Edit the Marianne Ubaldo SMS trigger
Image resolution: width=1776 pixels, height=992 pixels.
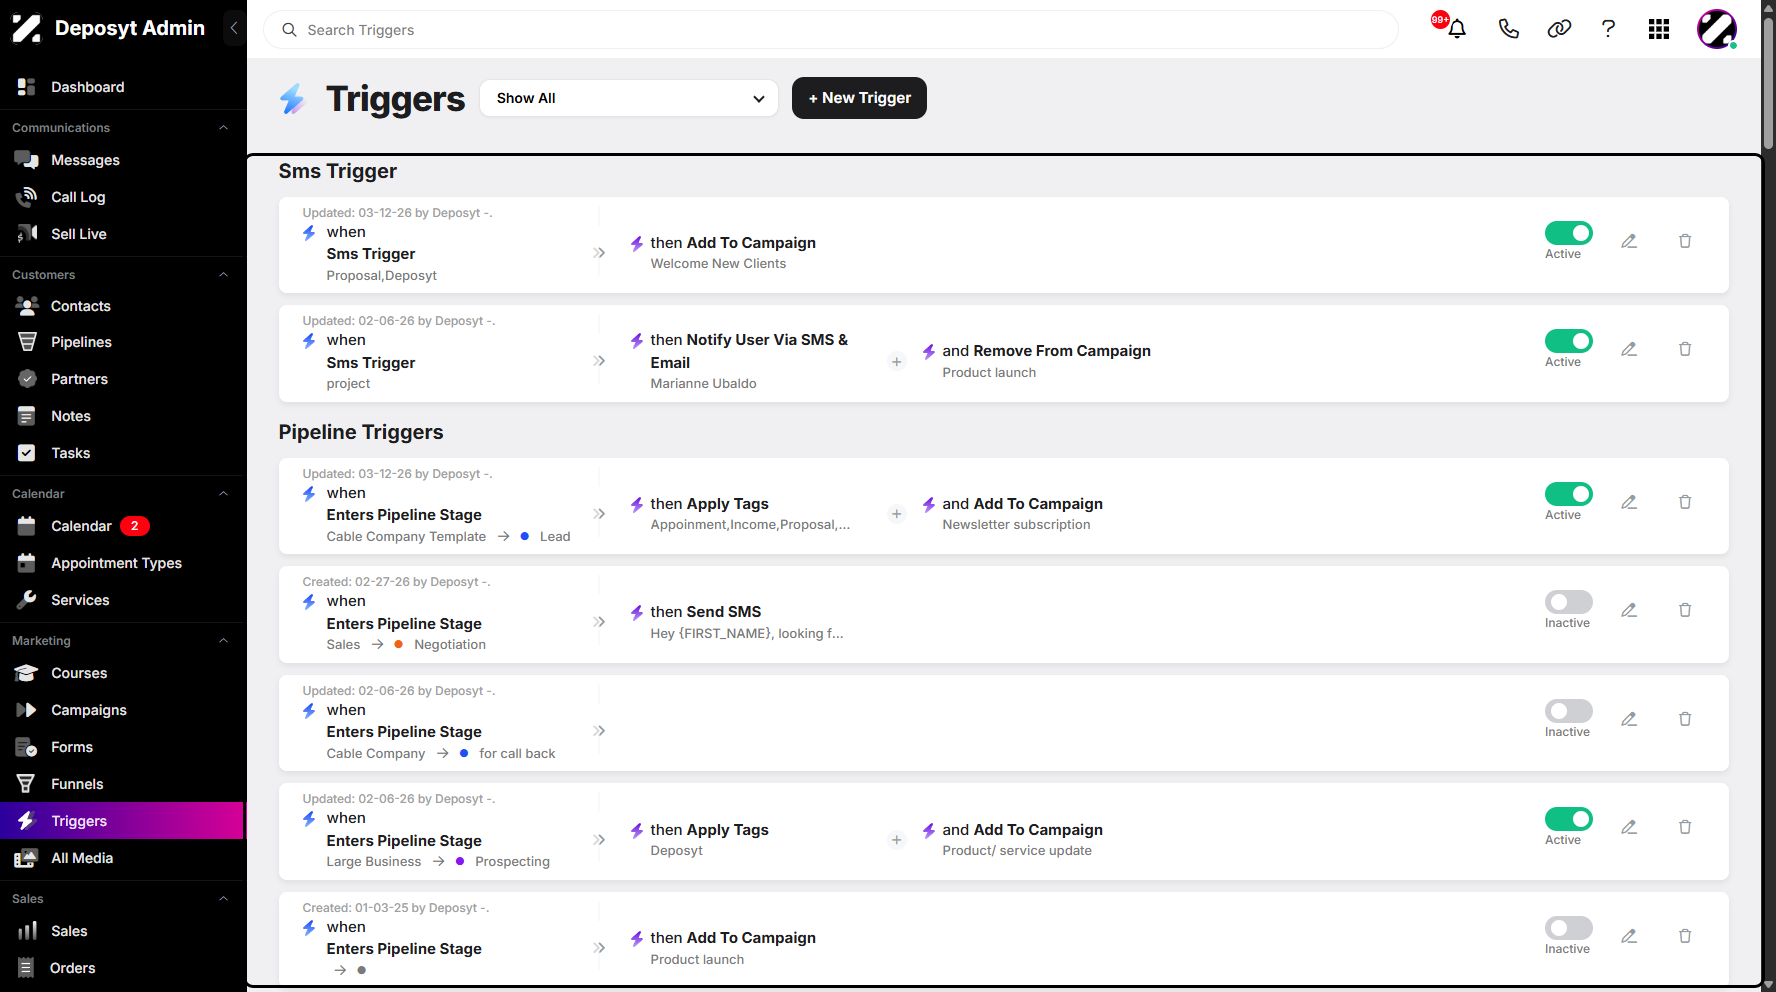(x=1629, y=349)
